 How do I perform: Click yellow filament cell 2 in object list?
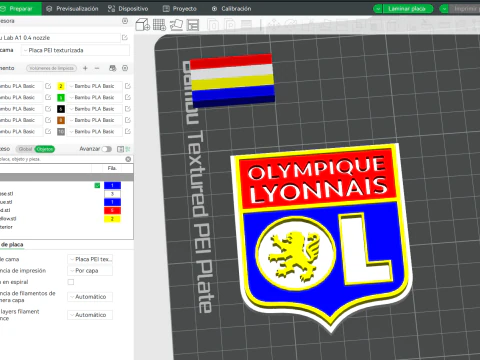pos(112,219)
